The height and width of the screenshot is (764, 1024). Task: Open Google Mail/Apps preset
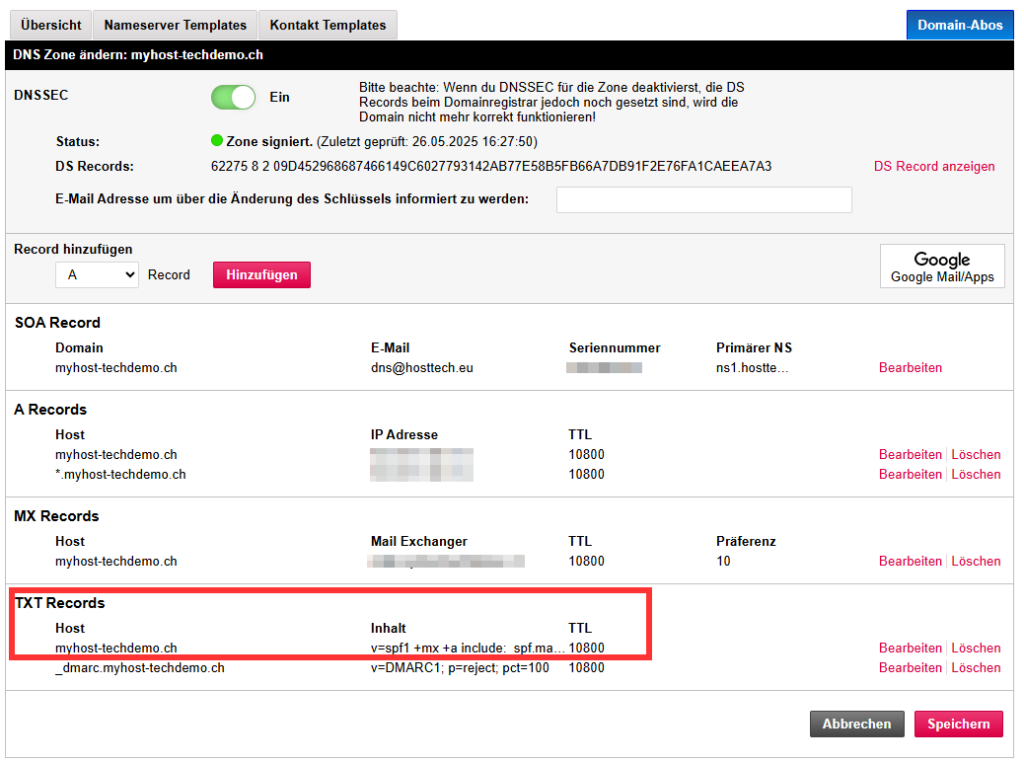point(942,267)
